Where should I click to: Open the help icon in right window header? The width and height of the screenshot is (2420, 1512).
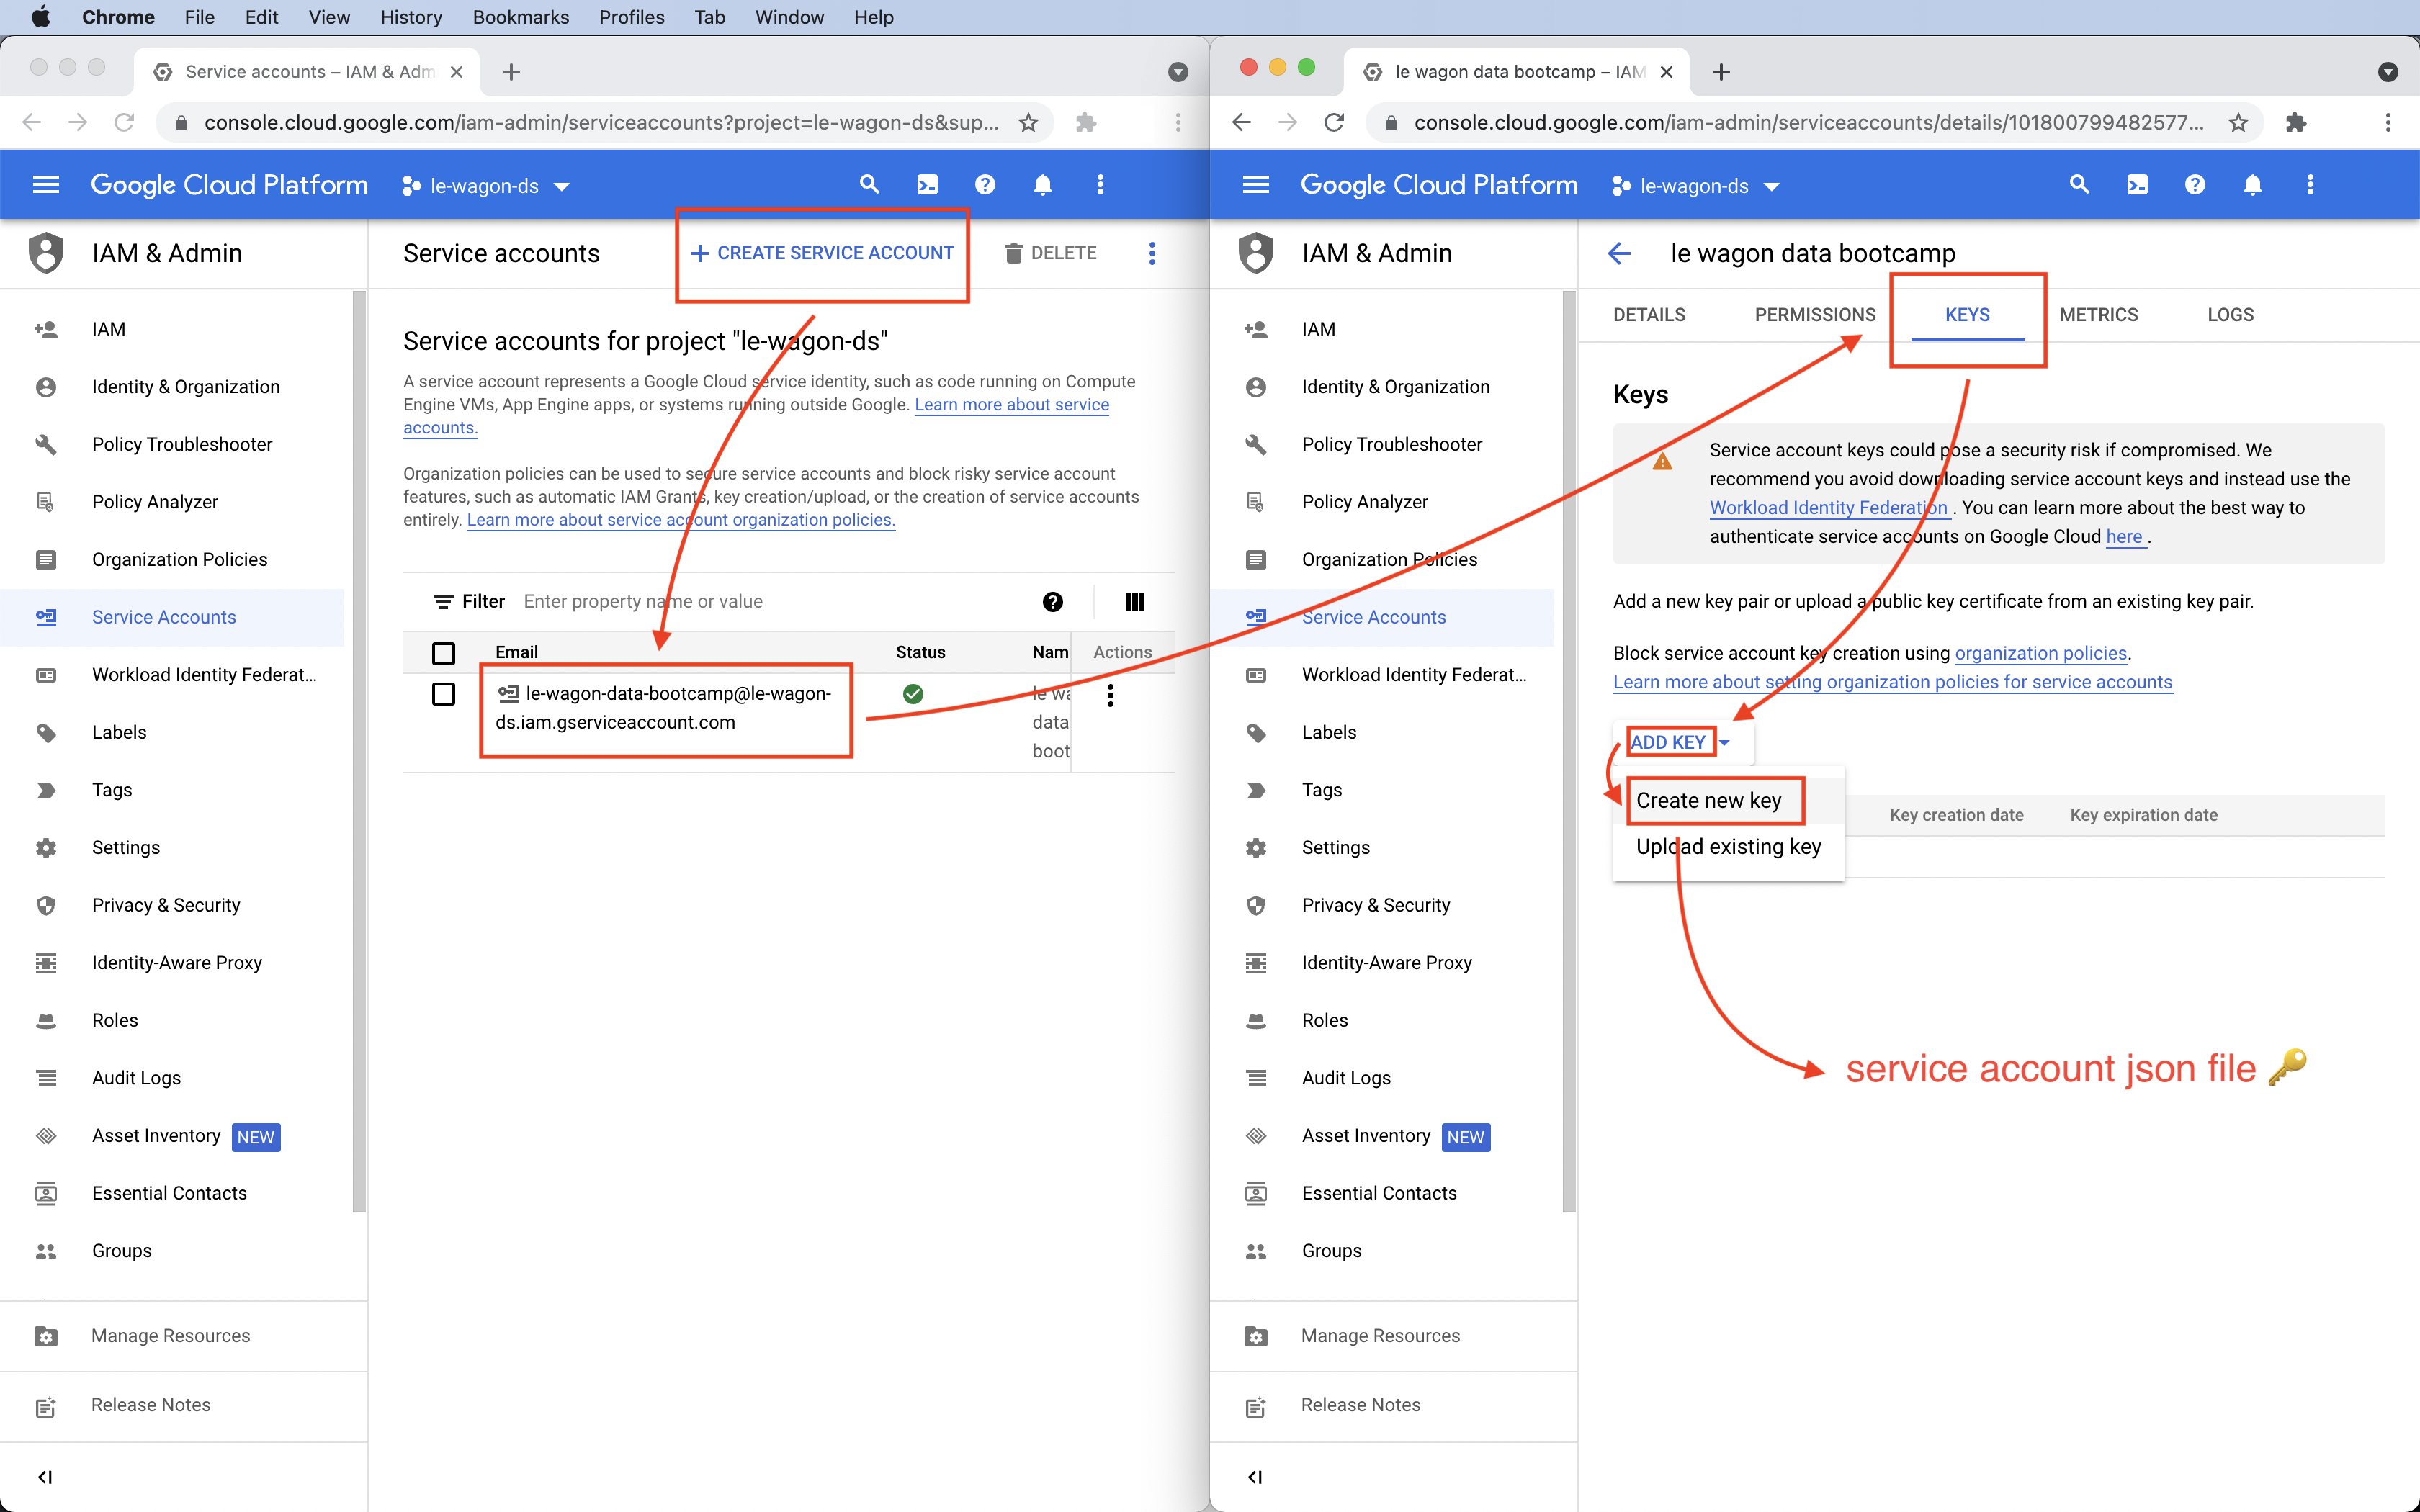[x=2195, y=185]
